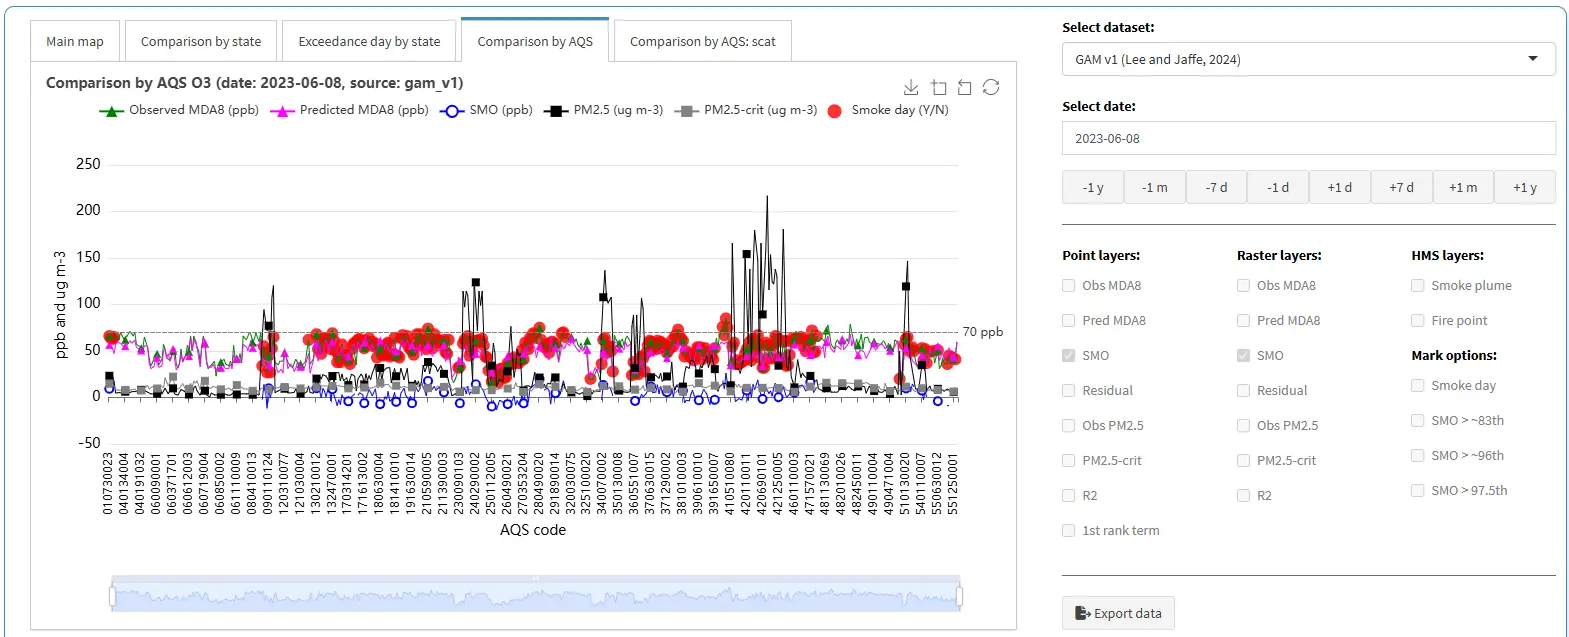Open the Exceedance day by state tab
The height and width of the screenshot is (637, 1569).
click(x=369, y=42)
